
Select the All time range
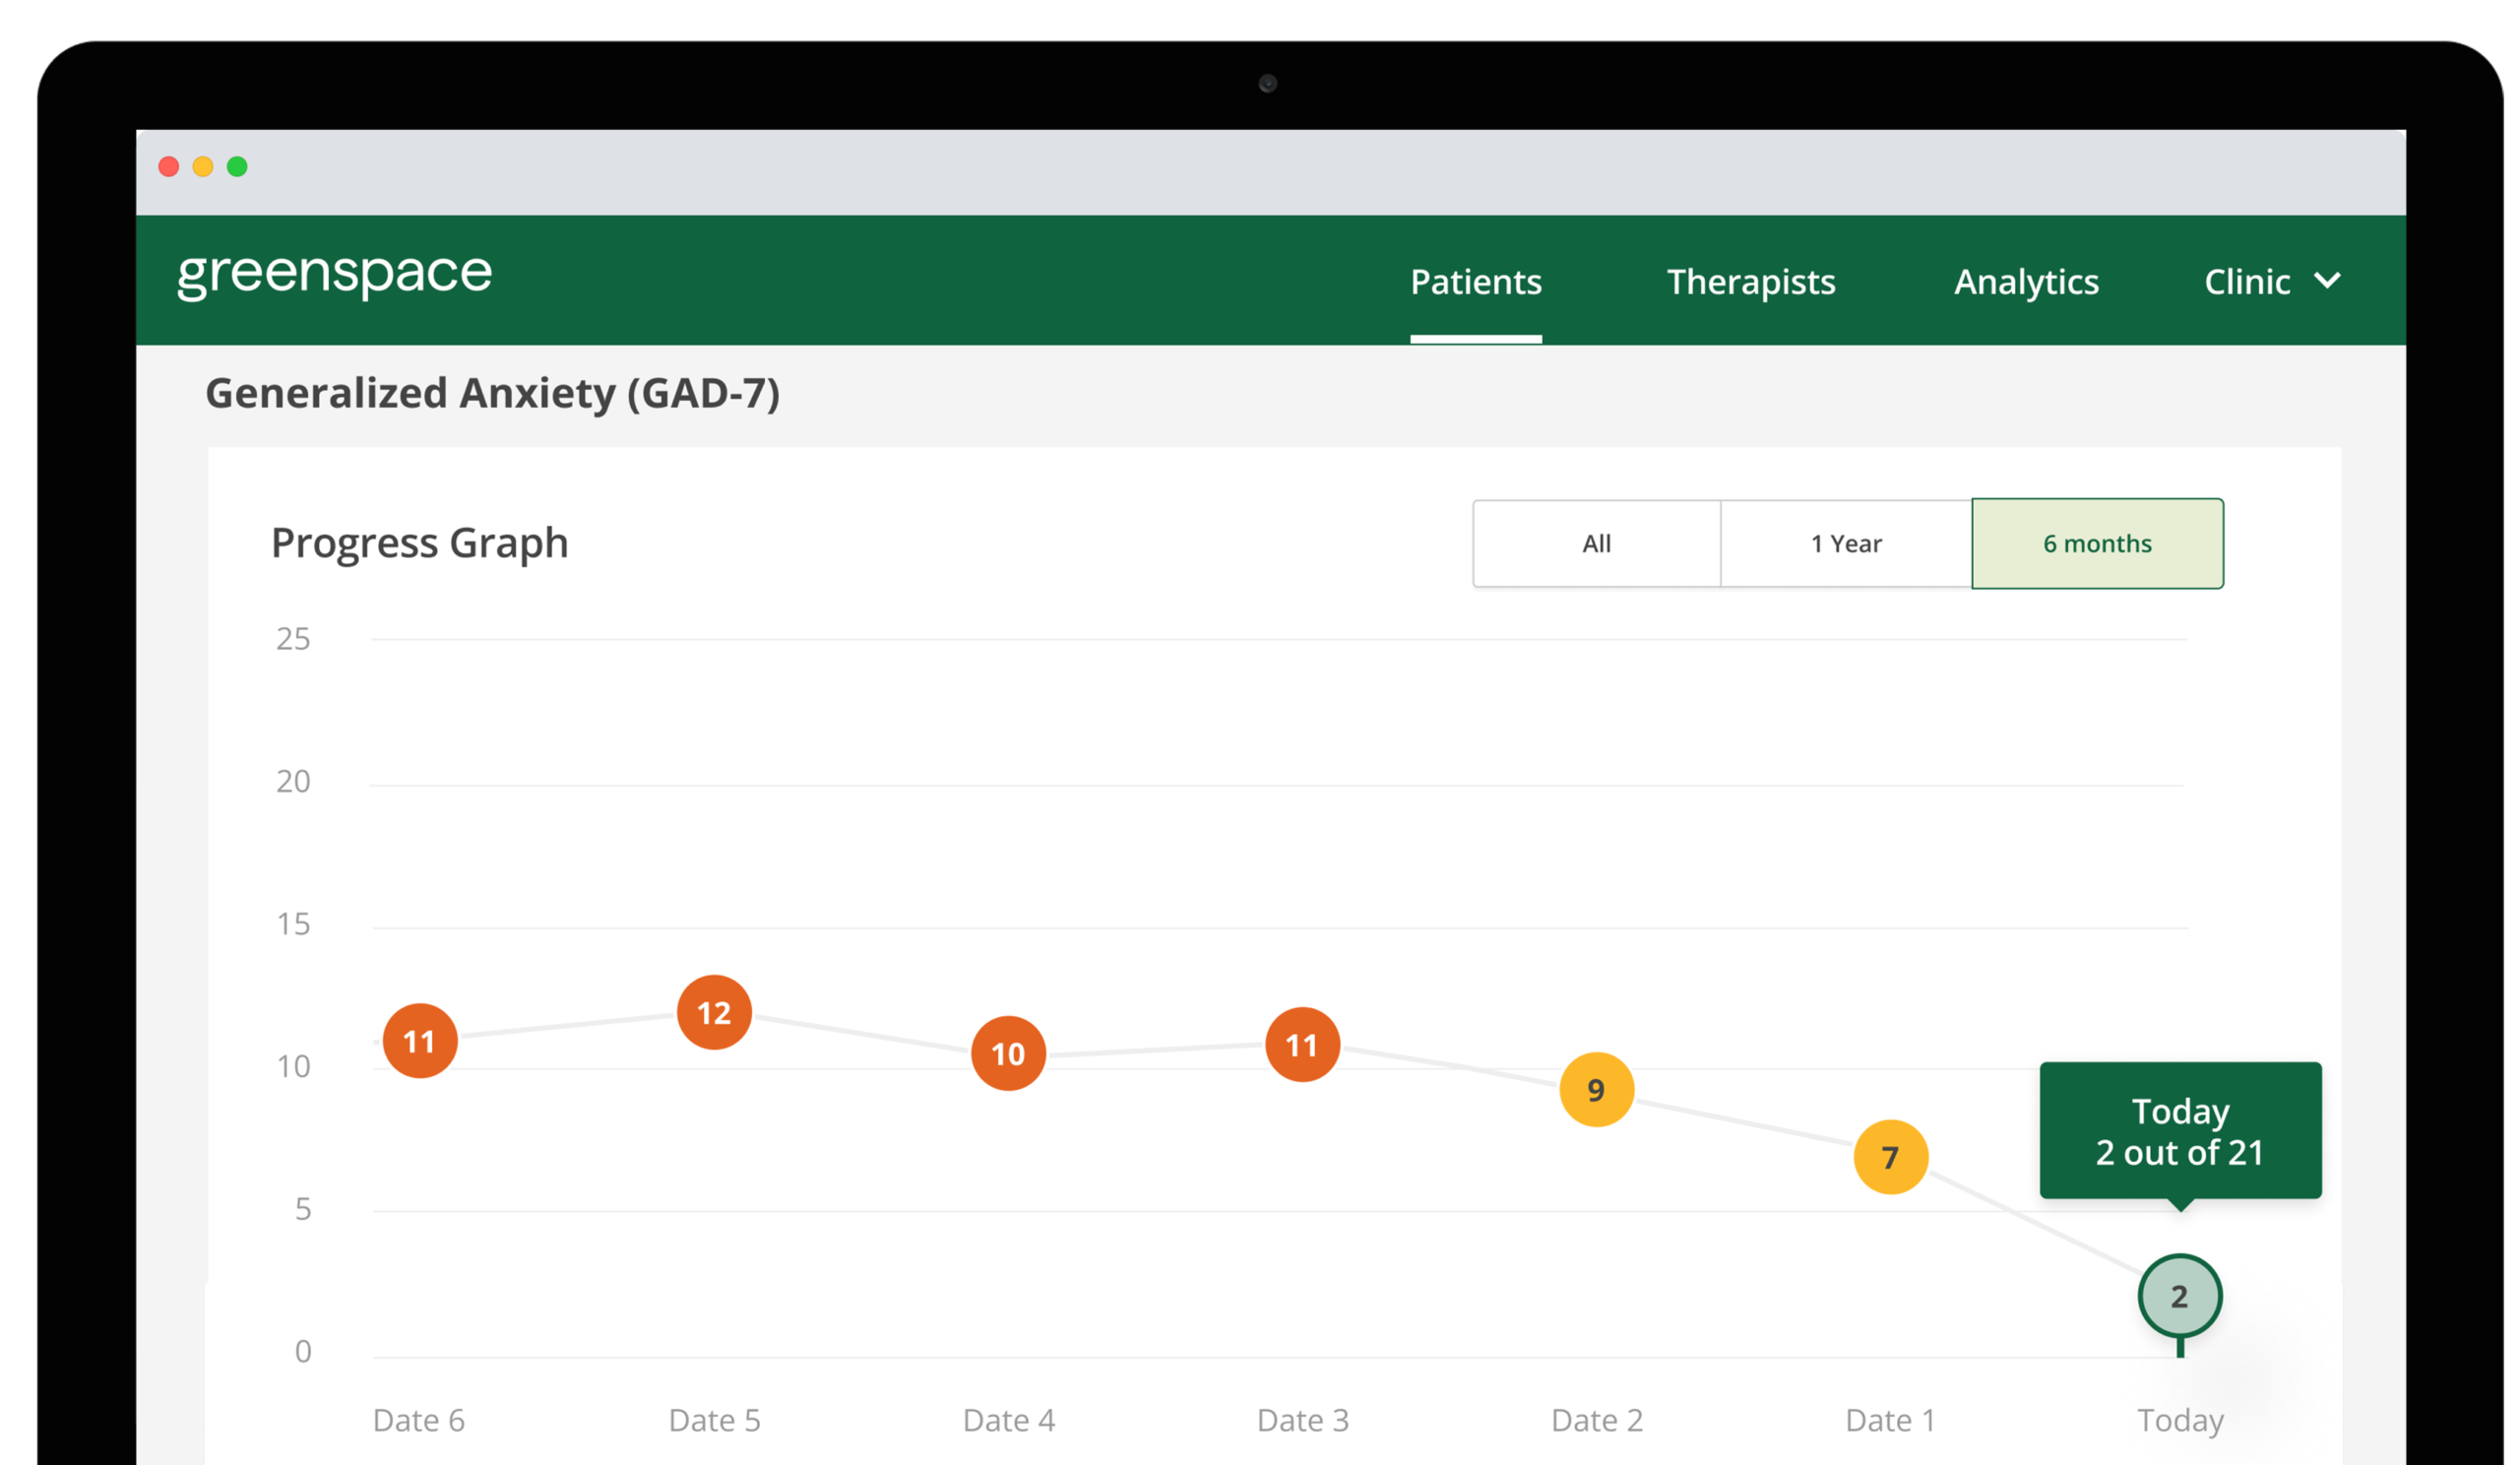(x=1596, y=544)
